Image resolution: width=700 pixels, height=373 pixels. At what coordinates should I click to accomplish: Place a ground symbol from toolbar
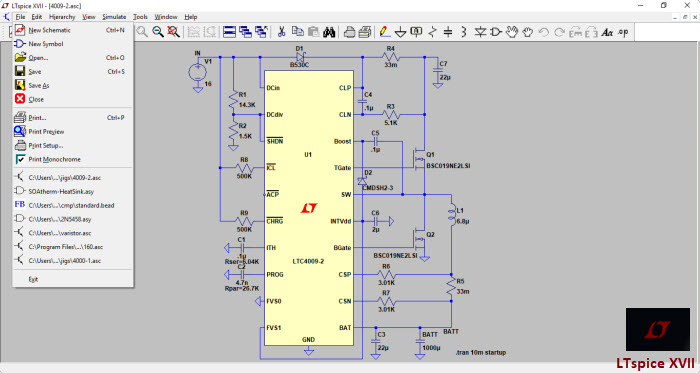[x=400, y=32]
